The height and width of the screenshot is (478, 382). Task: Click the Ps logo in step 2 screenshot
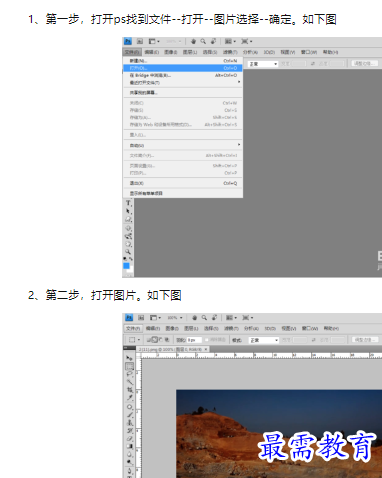tap(129, 318)
